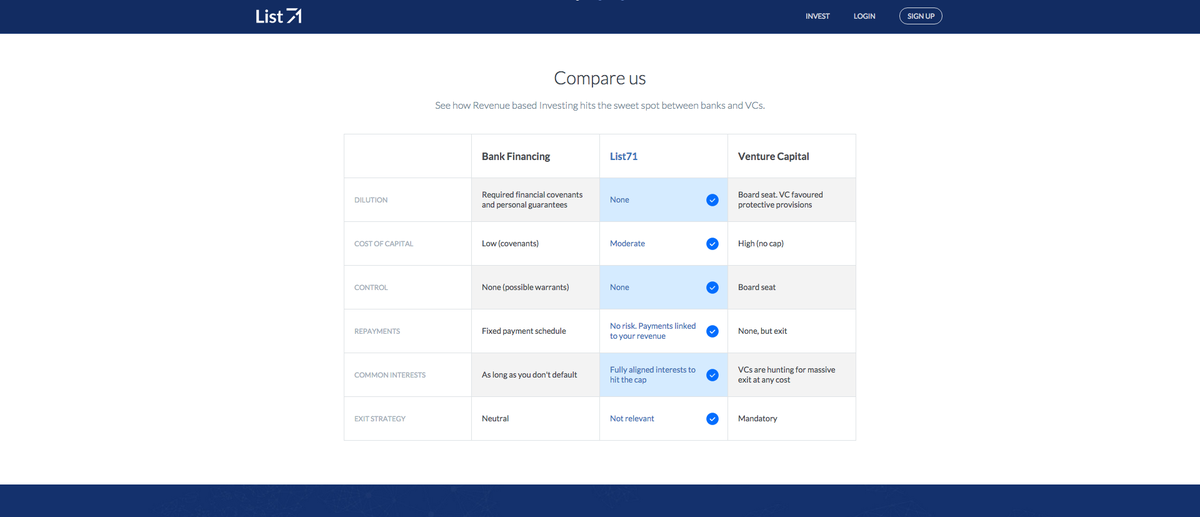Select the 'Board seat' cell in Control row
Screen dimensions: 1200x517
coord(791,288)
